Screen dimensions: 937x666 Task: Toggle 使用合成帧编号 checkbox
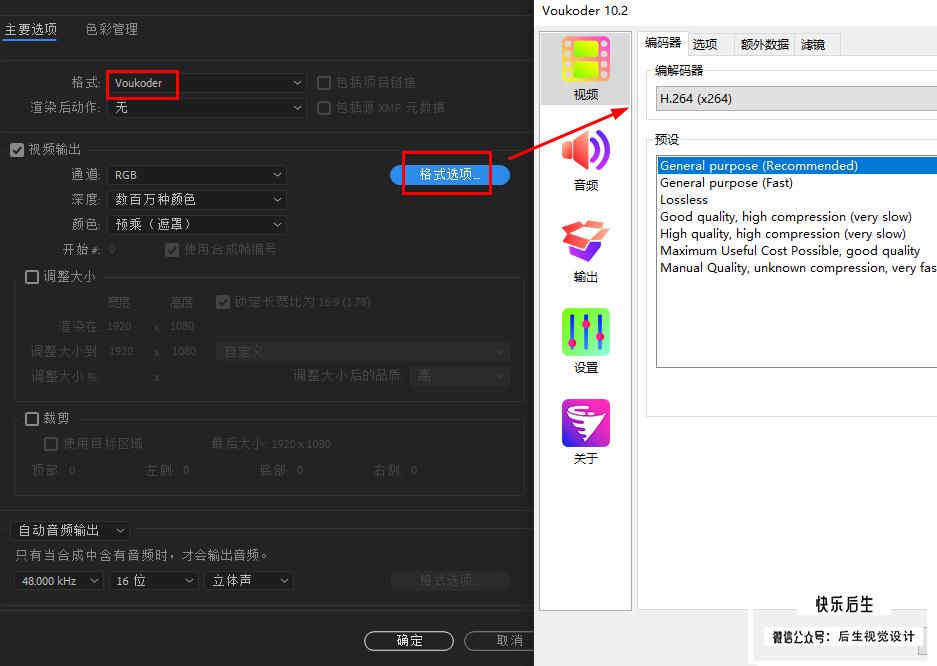(172, 250)
